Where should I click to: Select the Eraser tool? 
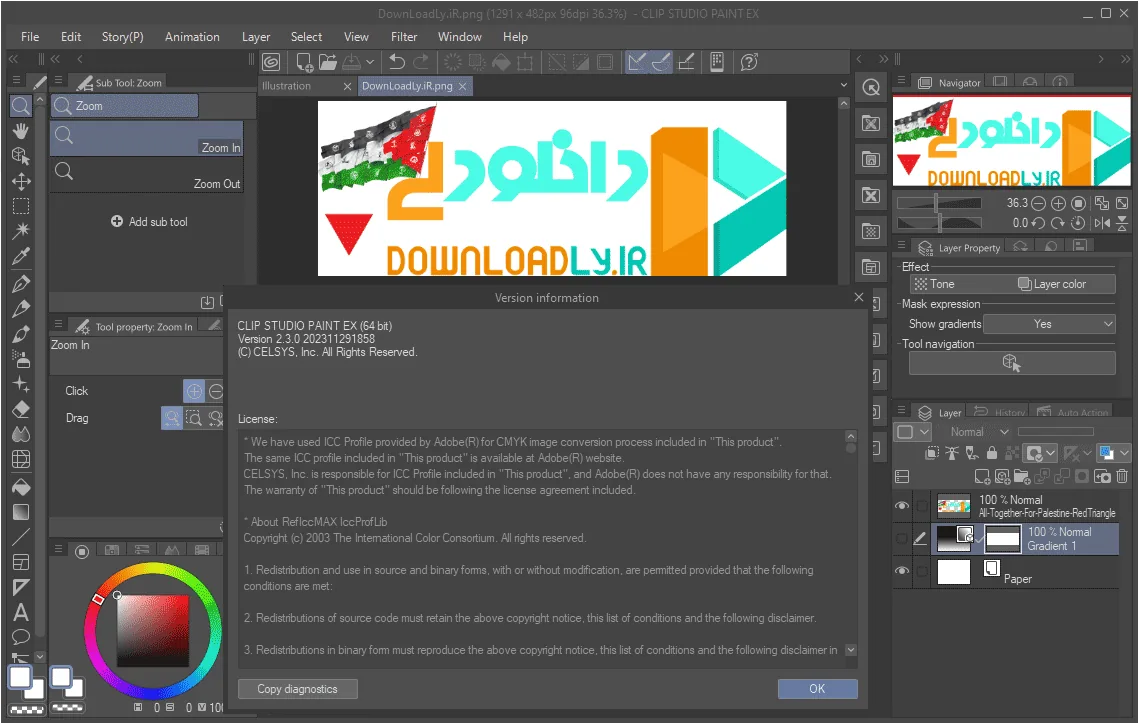click(21, 410)
